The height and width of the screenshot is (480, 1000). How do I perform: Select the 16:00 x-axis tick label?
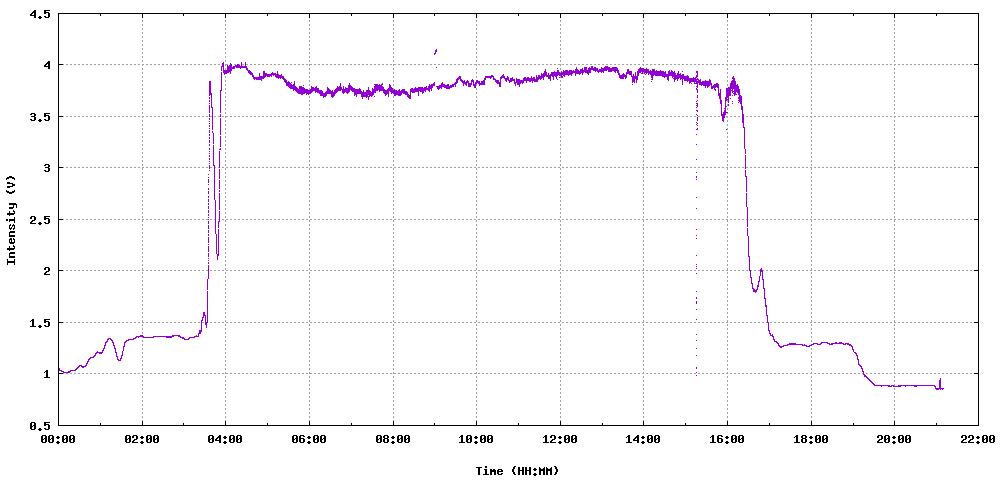coord(727,439)
